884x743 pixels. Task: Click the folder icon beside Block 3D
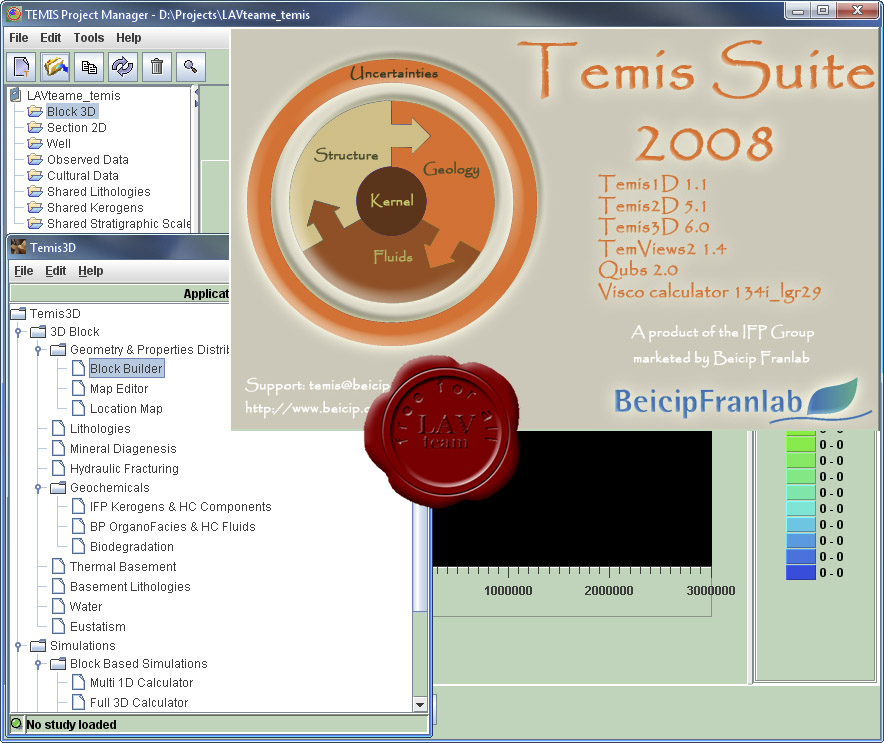tap(35, 112)
